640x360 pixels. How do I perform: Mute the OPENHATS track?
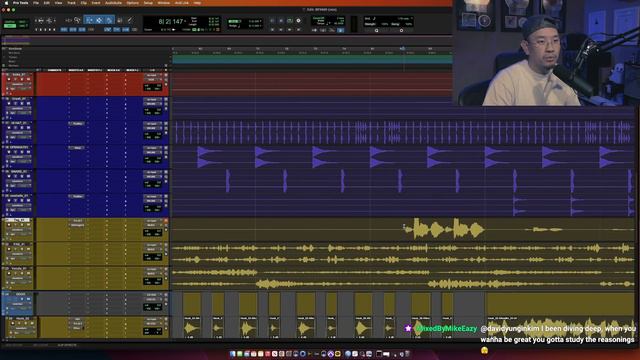pyautogui.click(x=28, y=152)
